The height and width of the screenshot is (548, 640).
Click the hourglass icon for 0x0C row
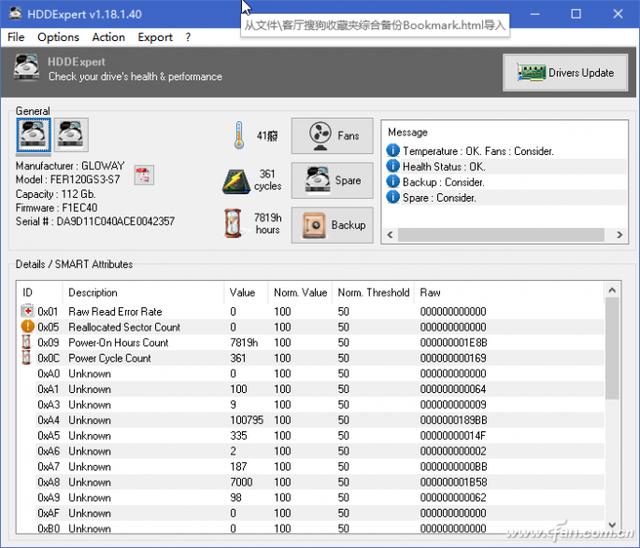[x=27, y=357]
